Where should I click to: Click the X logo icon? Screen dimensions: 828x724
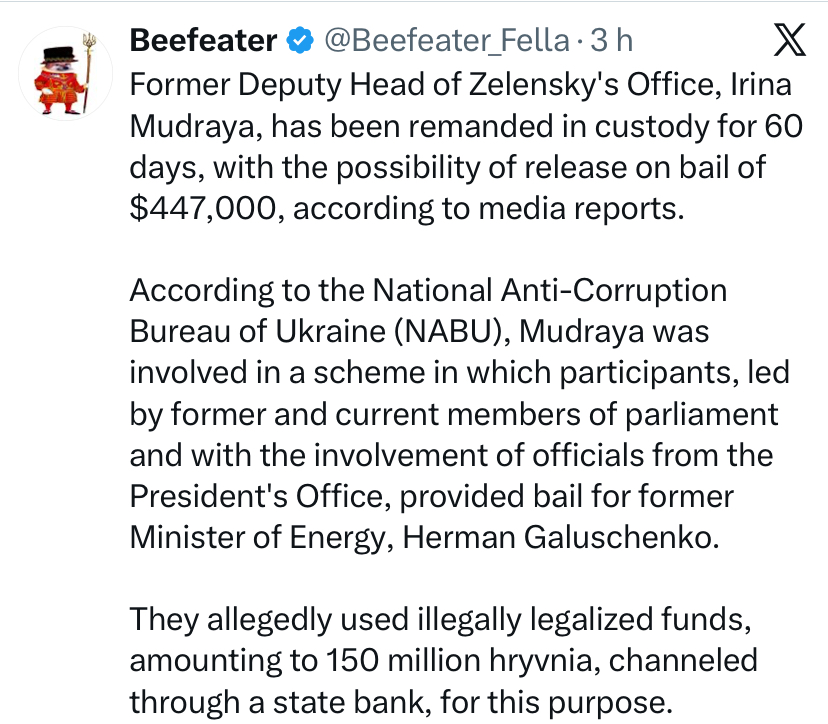point(790,40)
